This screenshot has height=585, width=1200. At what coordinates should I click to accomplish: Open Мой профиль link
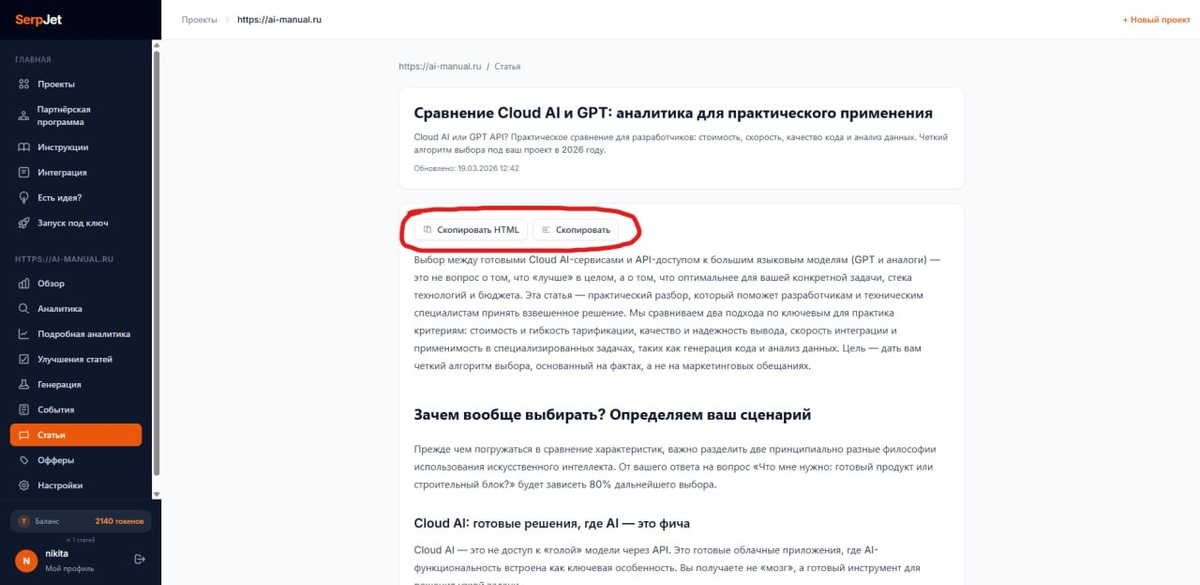coord(67,568)
